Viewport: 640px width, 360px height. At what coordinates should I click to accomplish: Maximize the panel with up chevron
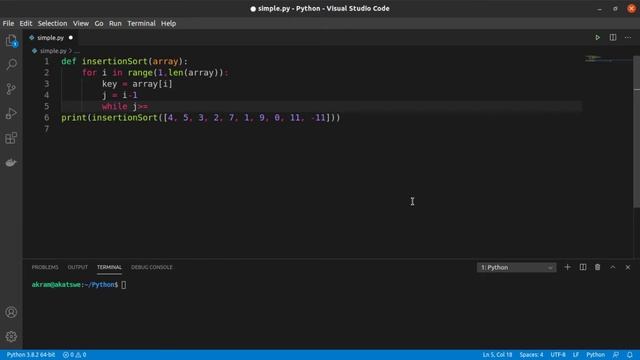point(613,267)
